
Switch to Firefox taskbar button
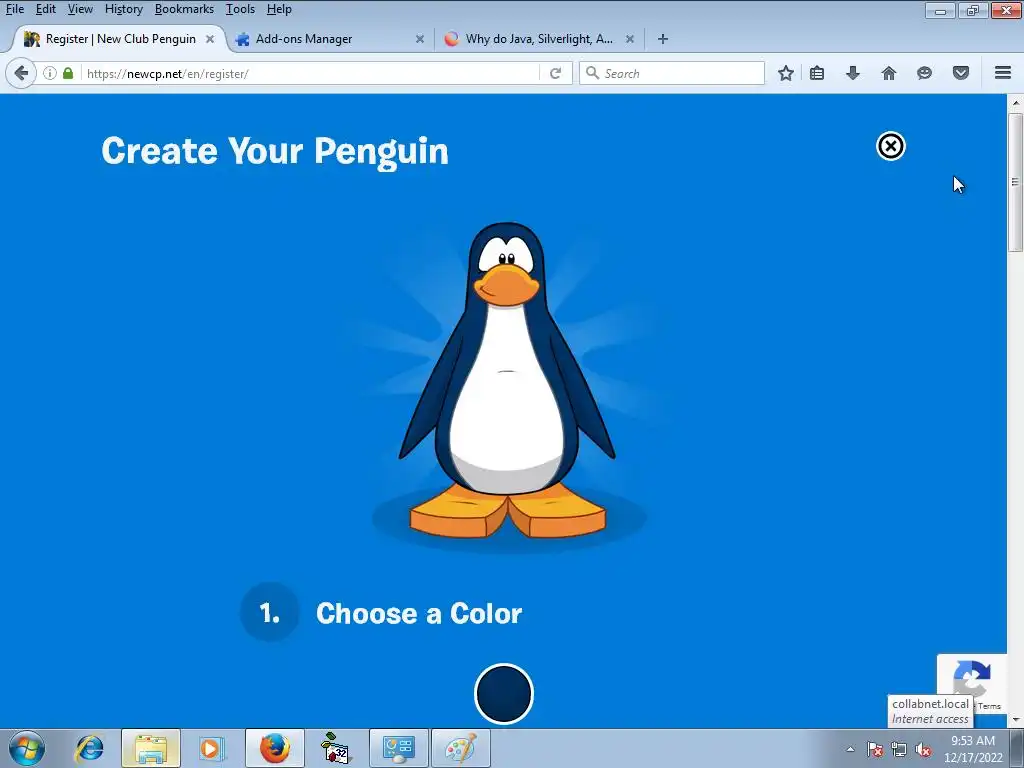coord(275,748)
